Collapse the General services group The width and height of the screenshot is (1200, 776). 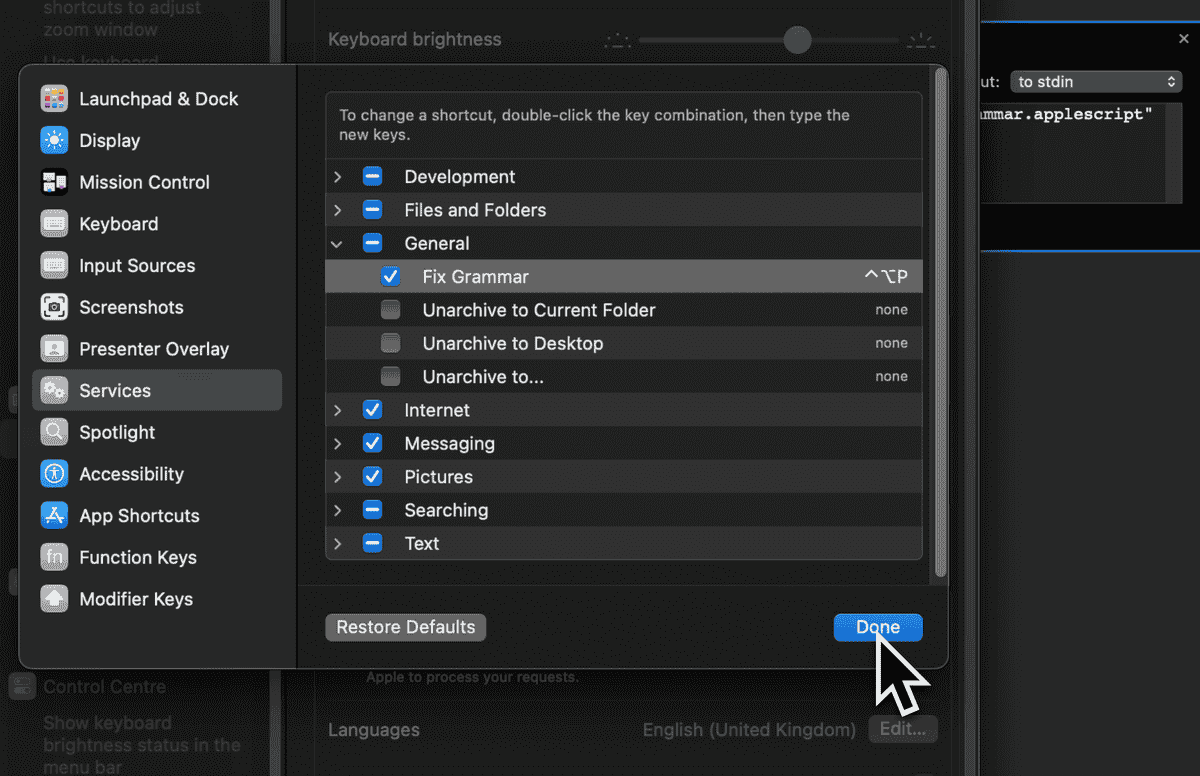tap(337, 243)
